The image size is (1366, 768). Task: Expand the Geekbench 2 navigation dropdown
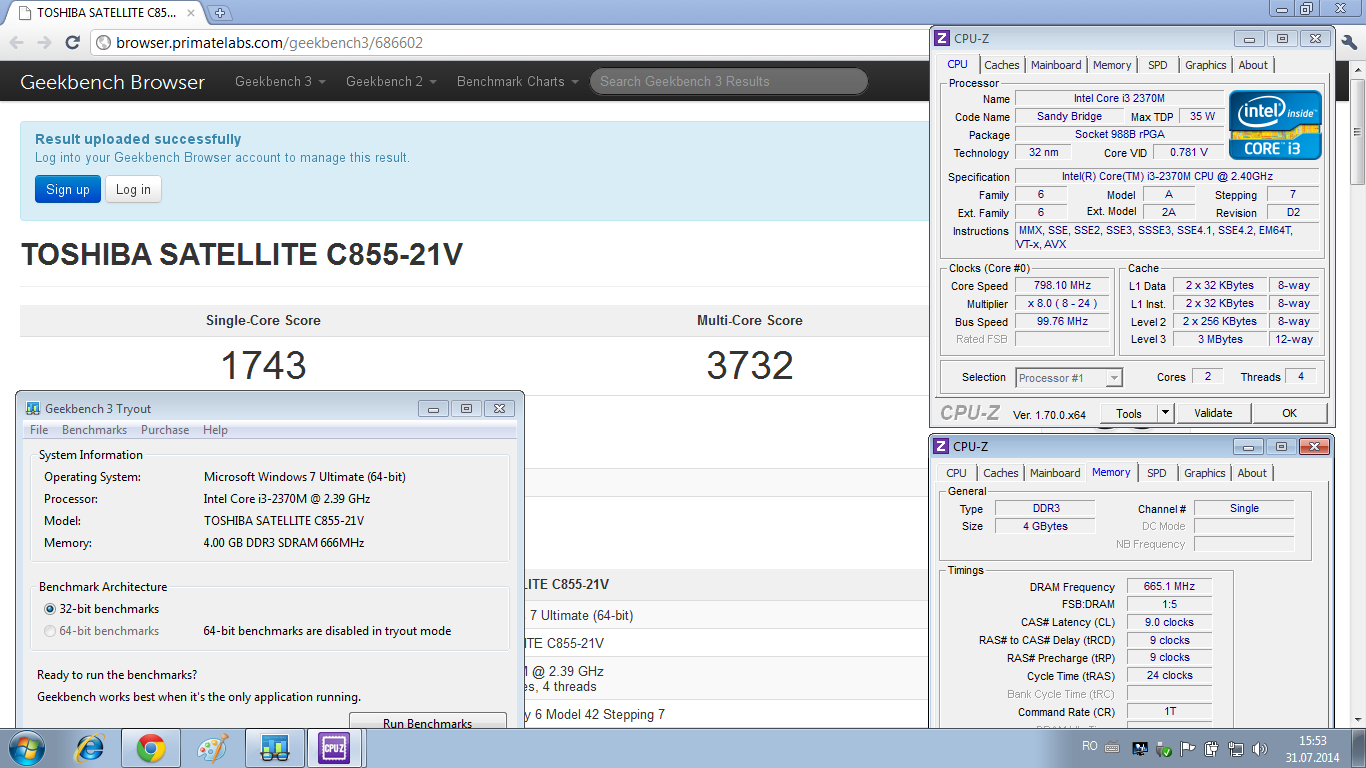pyautogui.click(x=391, y=82)
